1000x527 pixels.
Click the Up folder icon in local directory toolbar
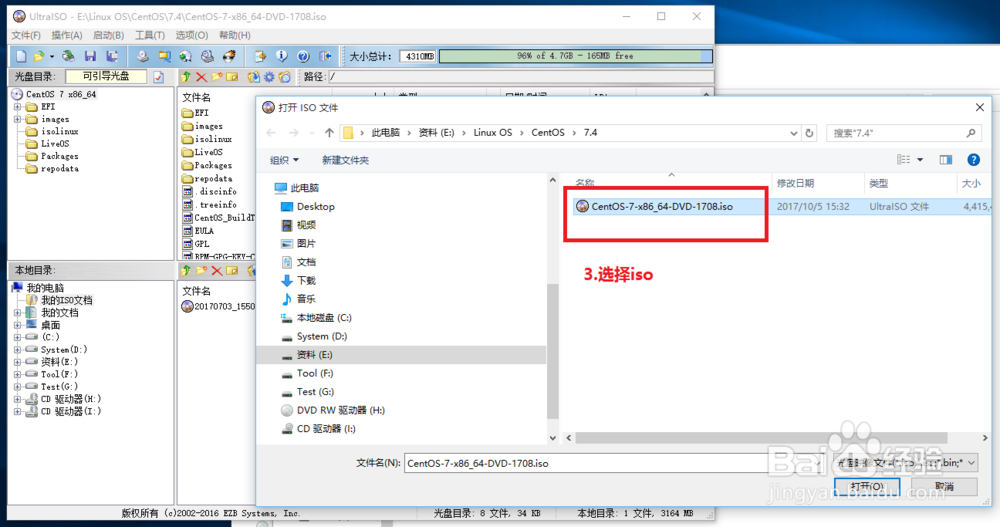tap(186, 271)
